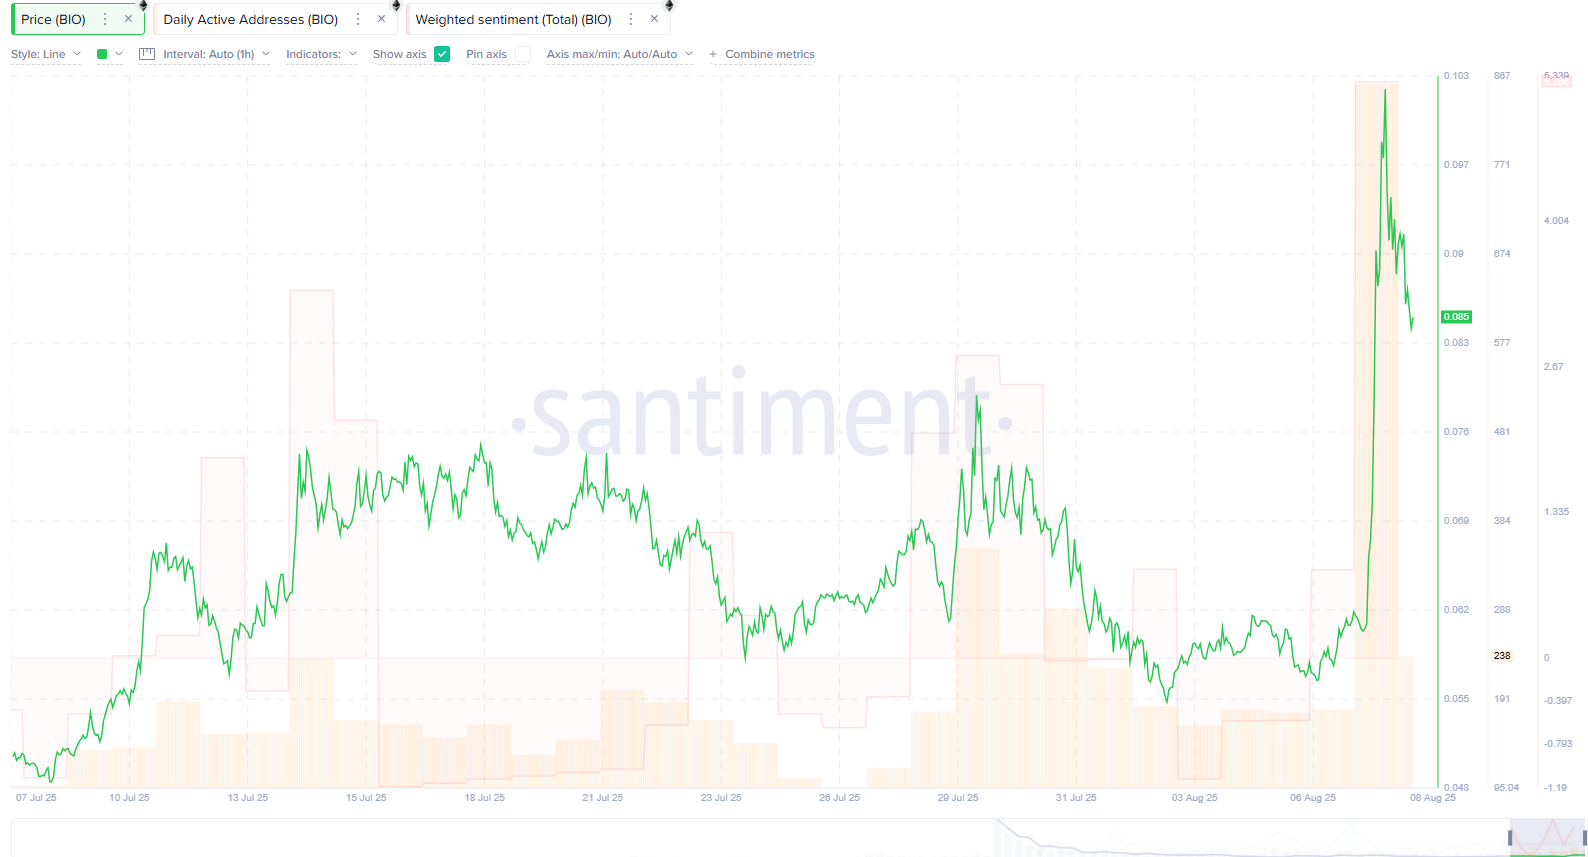Remove the Price (BIO) metric

[128, 19]
